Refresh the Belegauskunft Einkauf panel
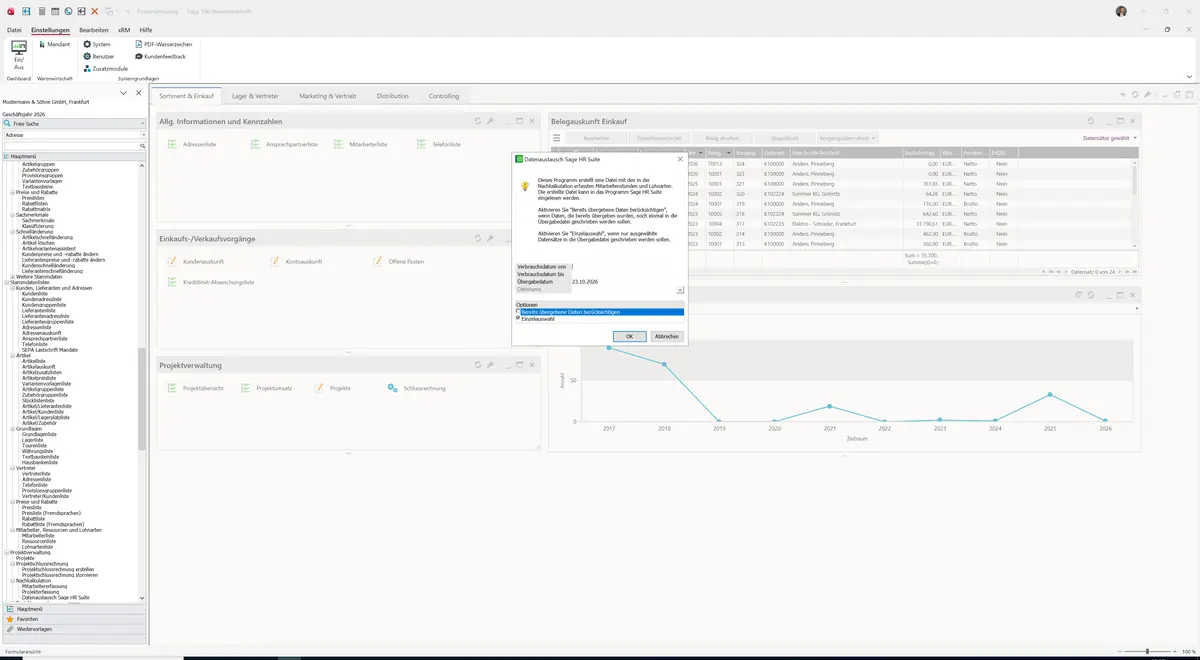The width and height of the screenshot is (1200, 660). point(1091,121)
